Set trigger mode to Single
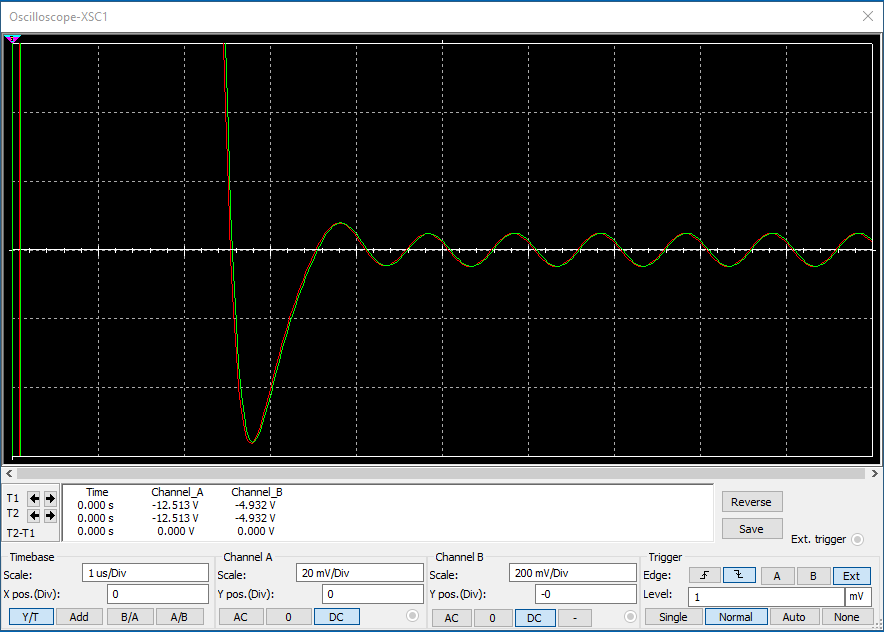 (672, 617)
